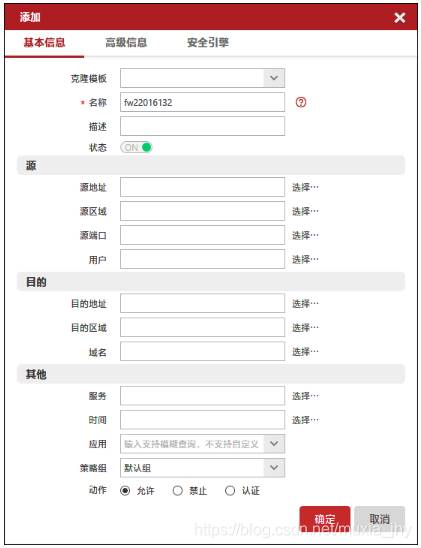The image size is (421, 548).
Task: Click 选择… next to 域名
Action: pos(305,352)
